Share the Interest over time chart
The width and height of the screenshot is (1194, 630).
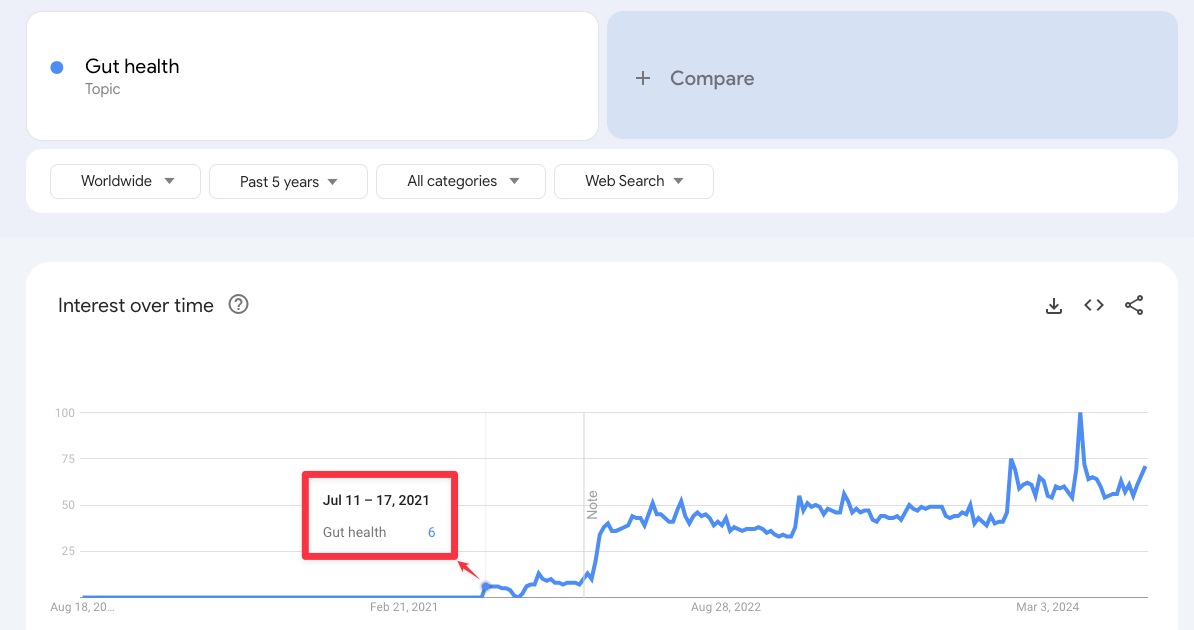coord(1134,305)
